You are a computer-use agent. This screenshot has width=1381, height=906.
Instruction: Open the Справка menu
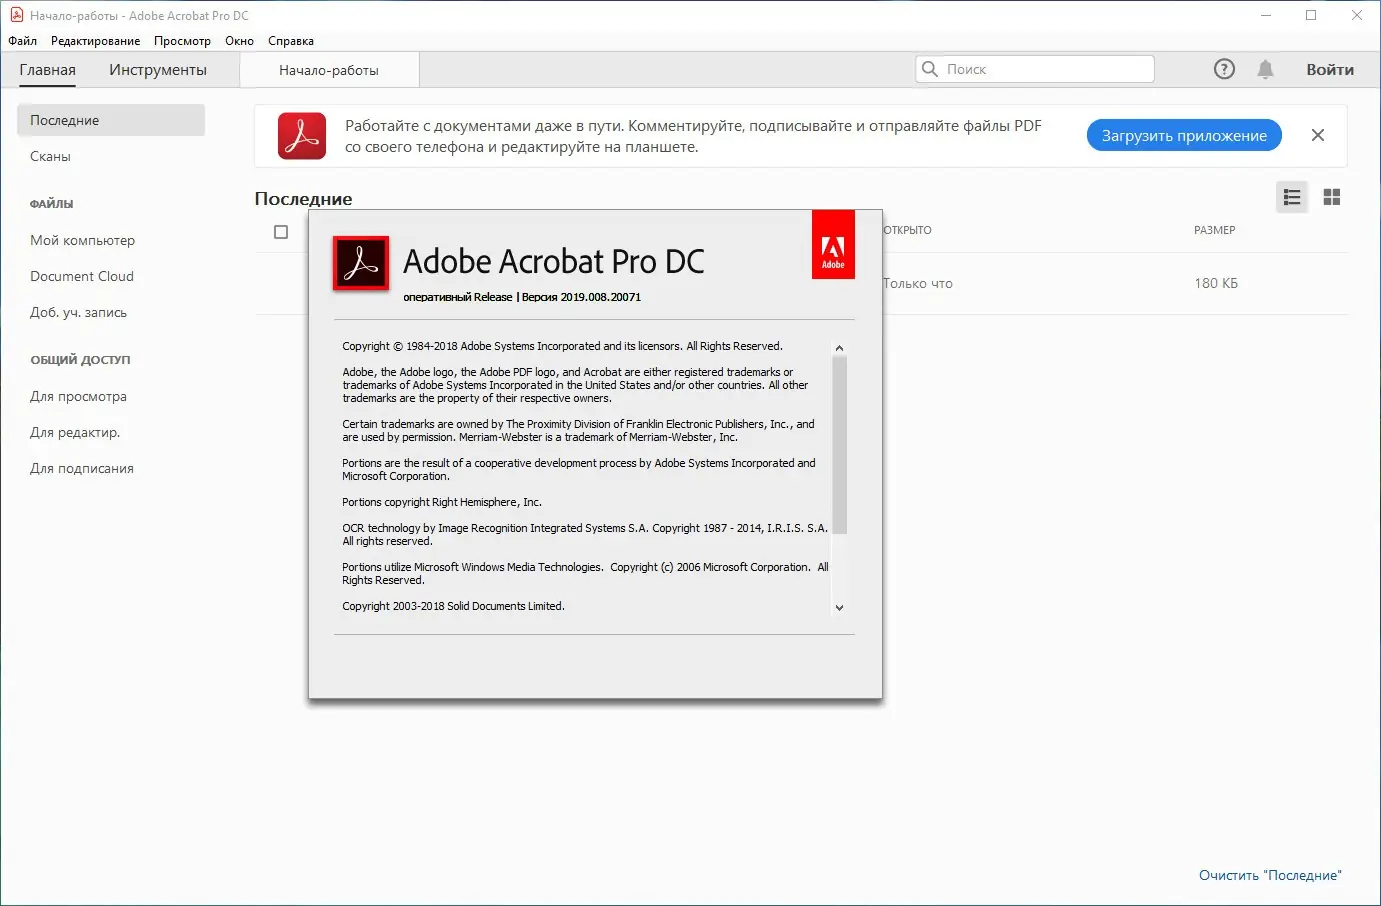tap(291, 41)
